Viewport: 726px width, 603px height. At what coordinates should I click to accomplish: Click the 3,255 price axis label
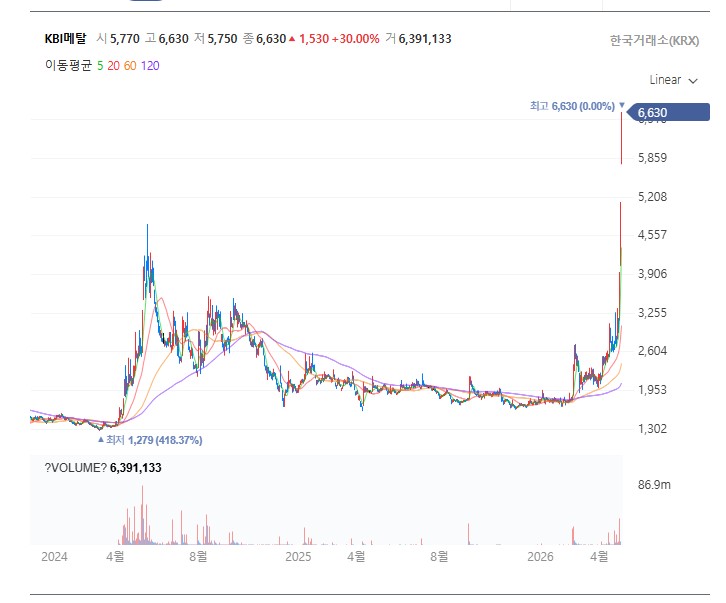652,313
